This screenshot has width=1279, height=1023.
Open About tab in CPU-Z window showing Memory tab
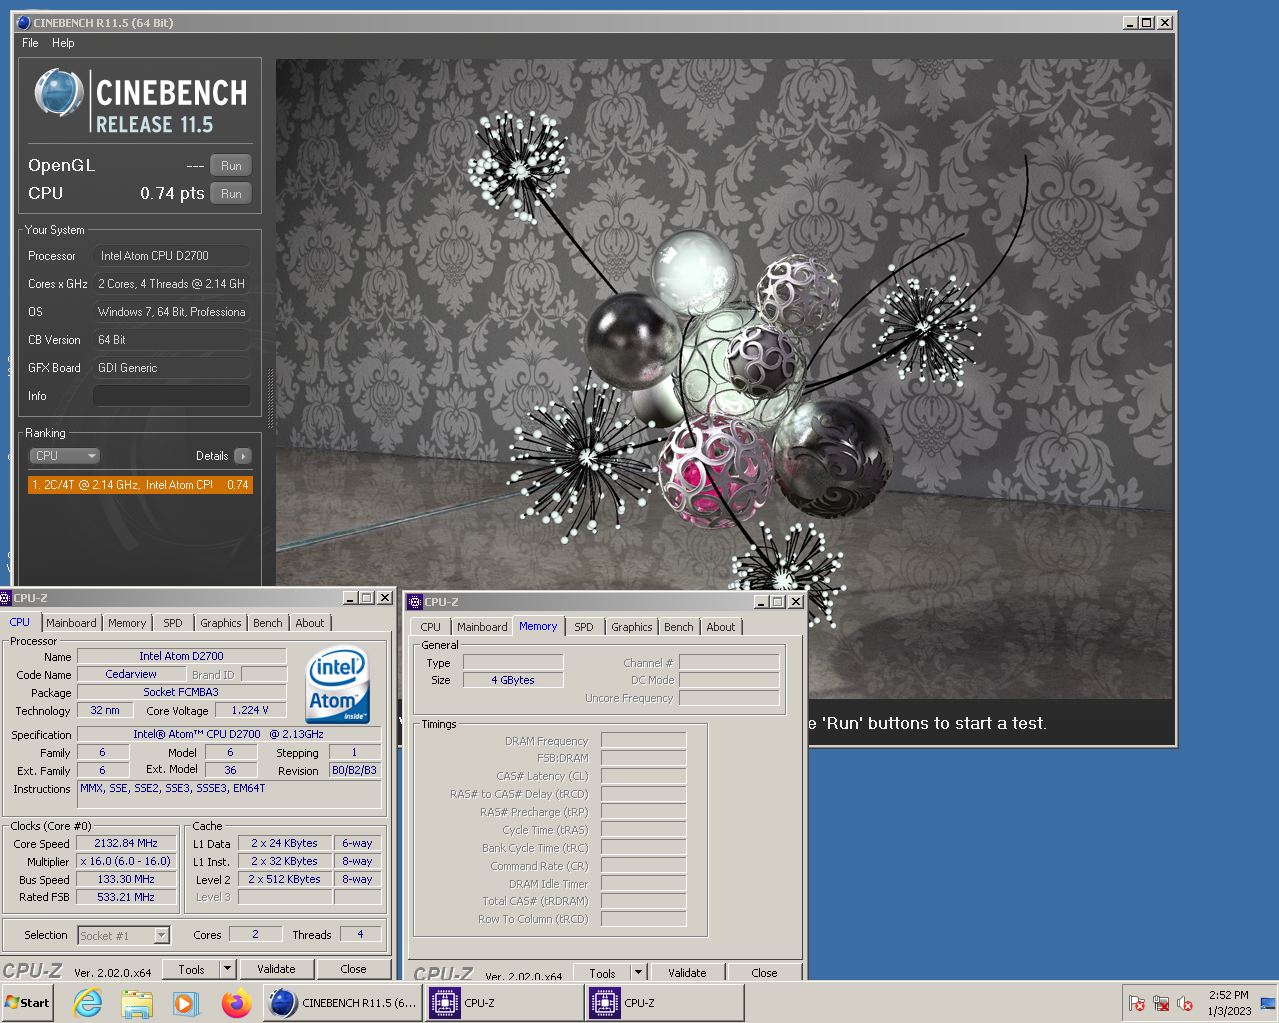[721, 627]
